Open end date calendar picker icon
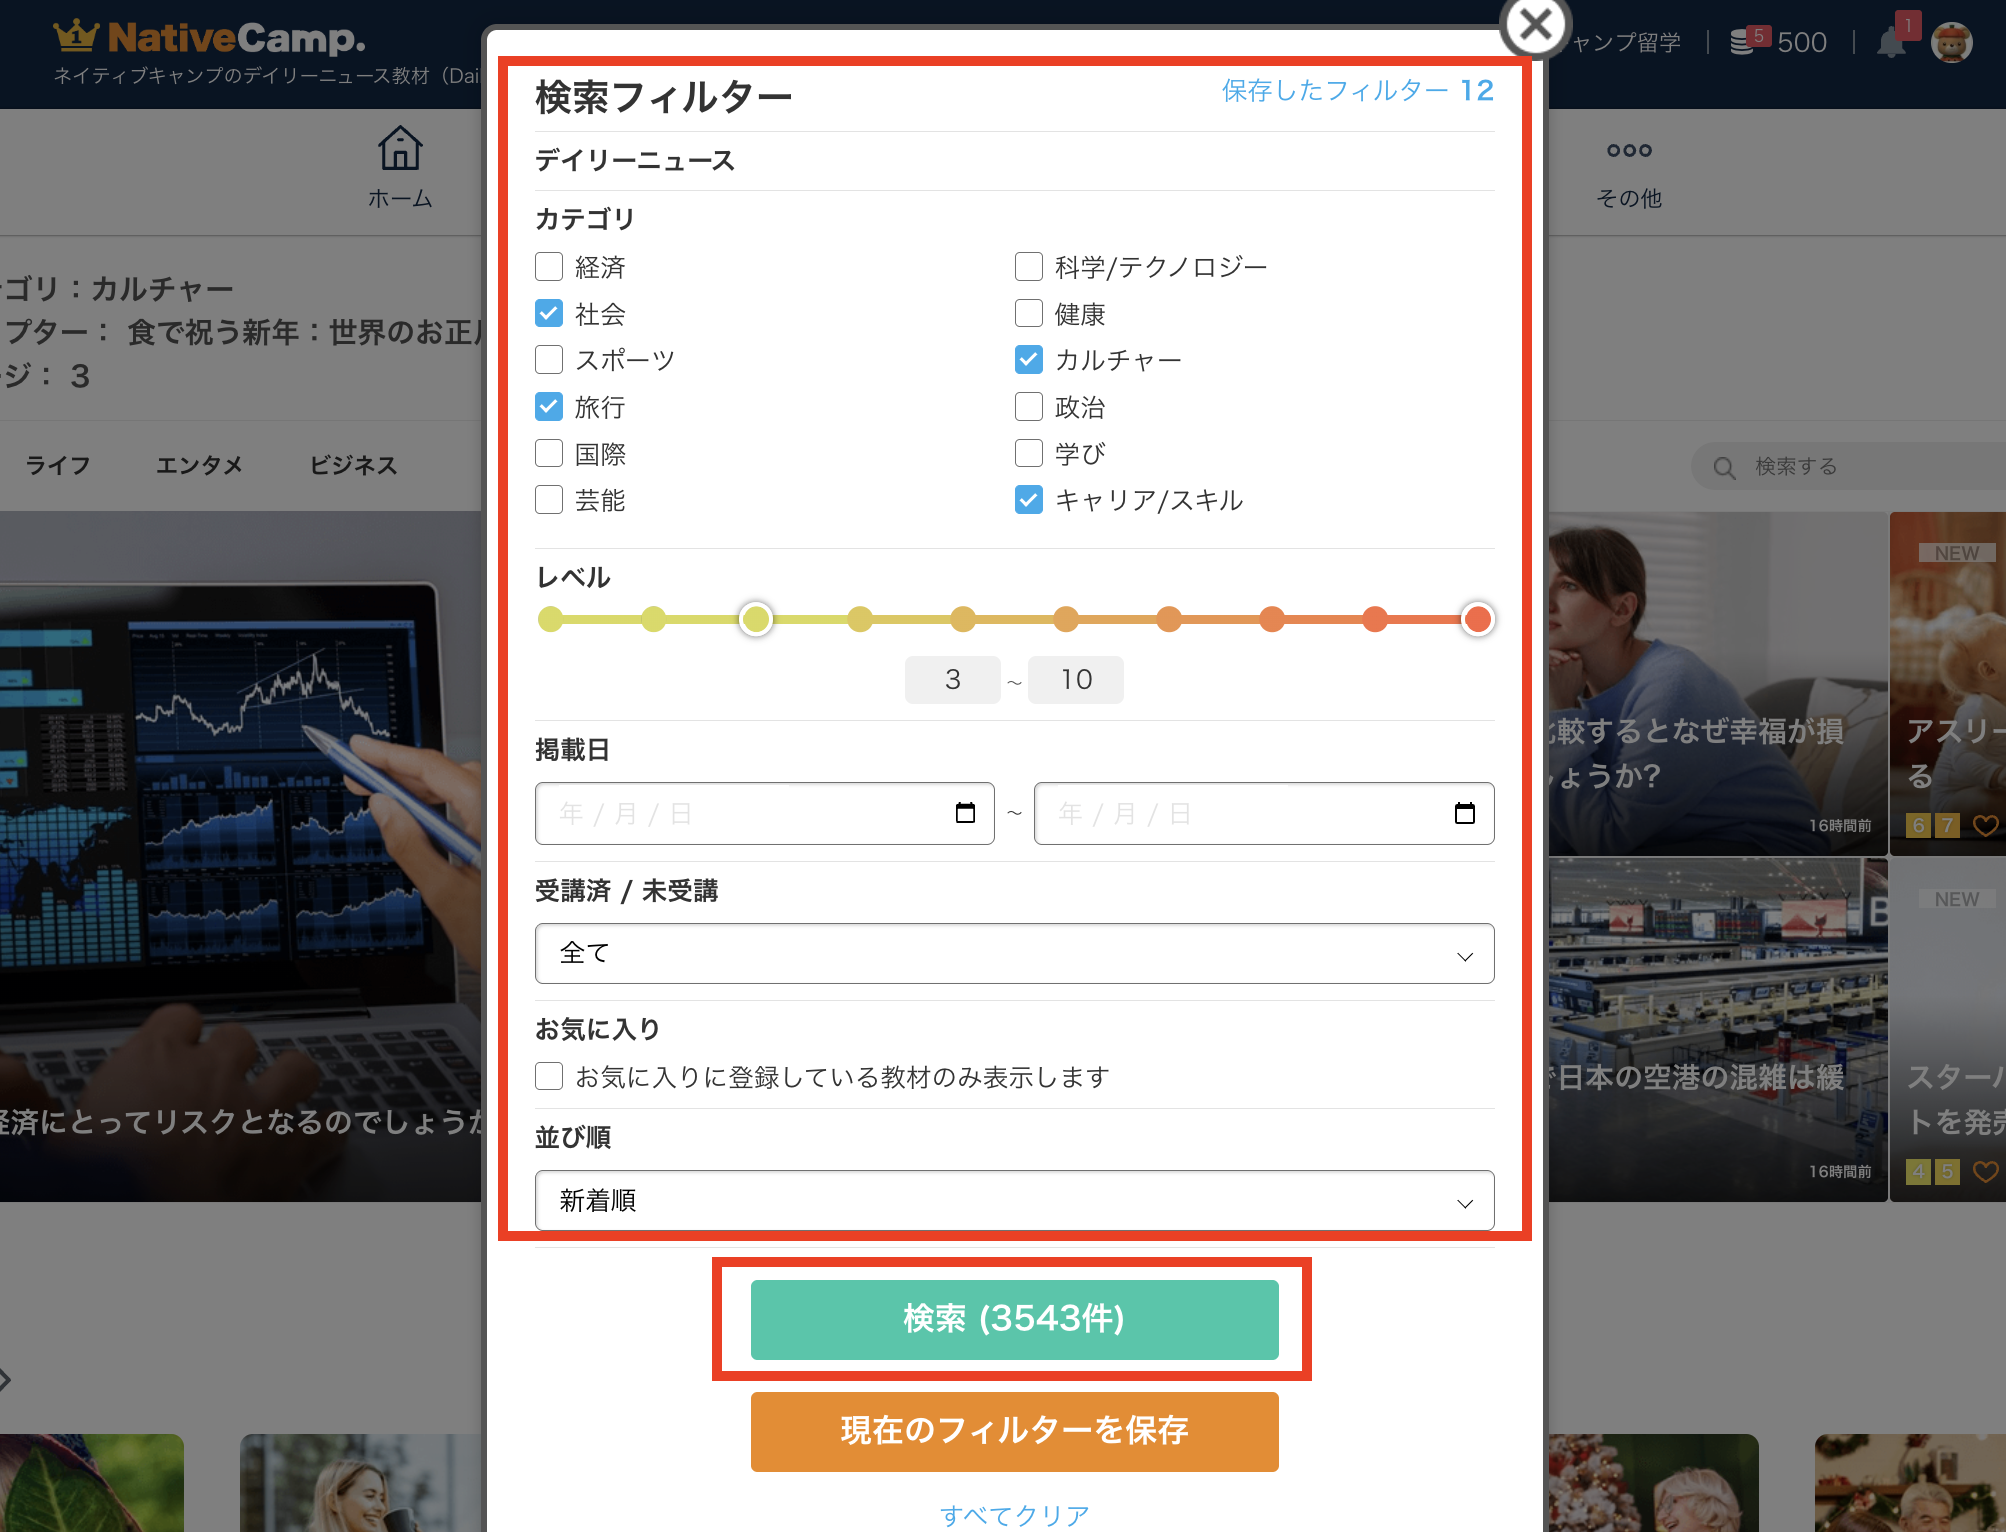This screenshot has width=2006, height=1532. point(1464,813)
